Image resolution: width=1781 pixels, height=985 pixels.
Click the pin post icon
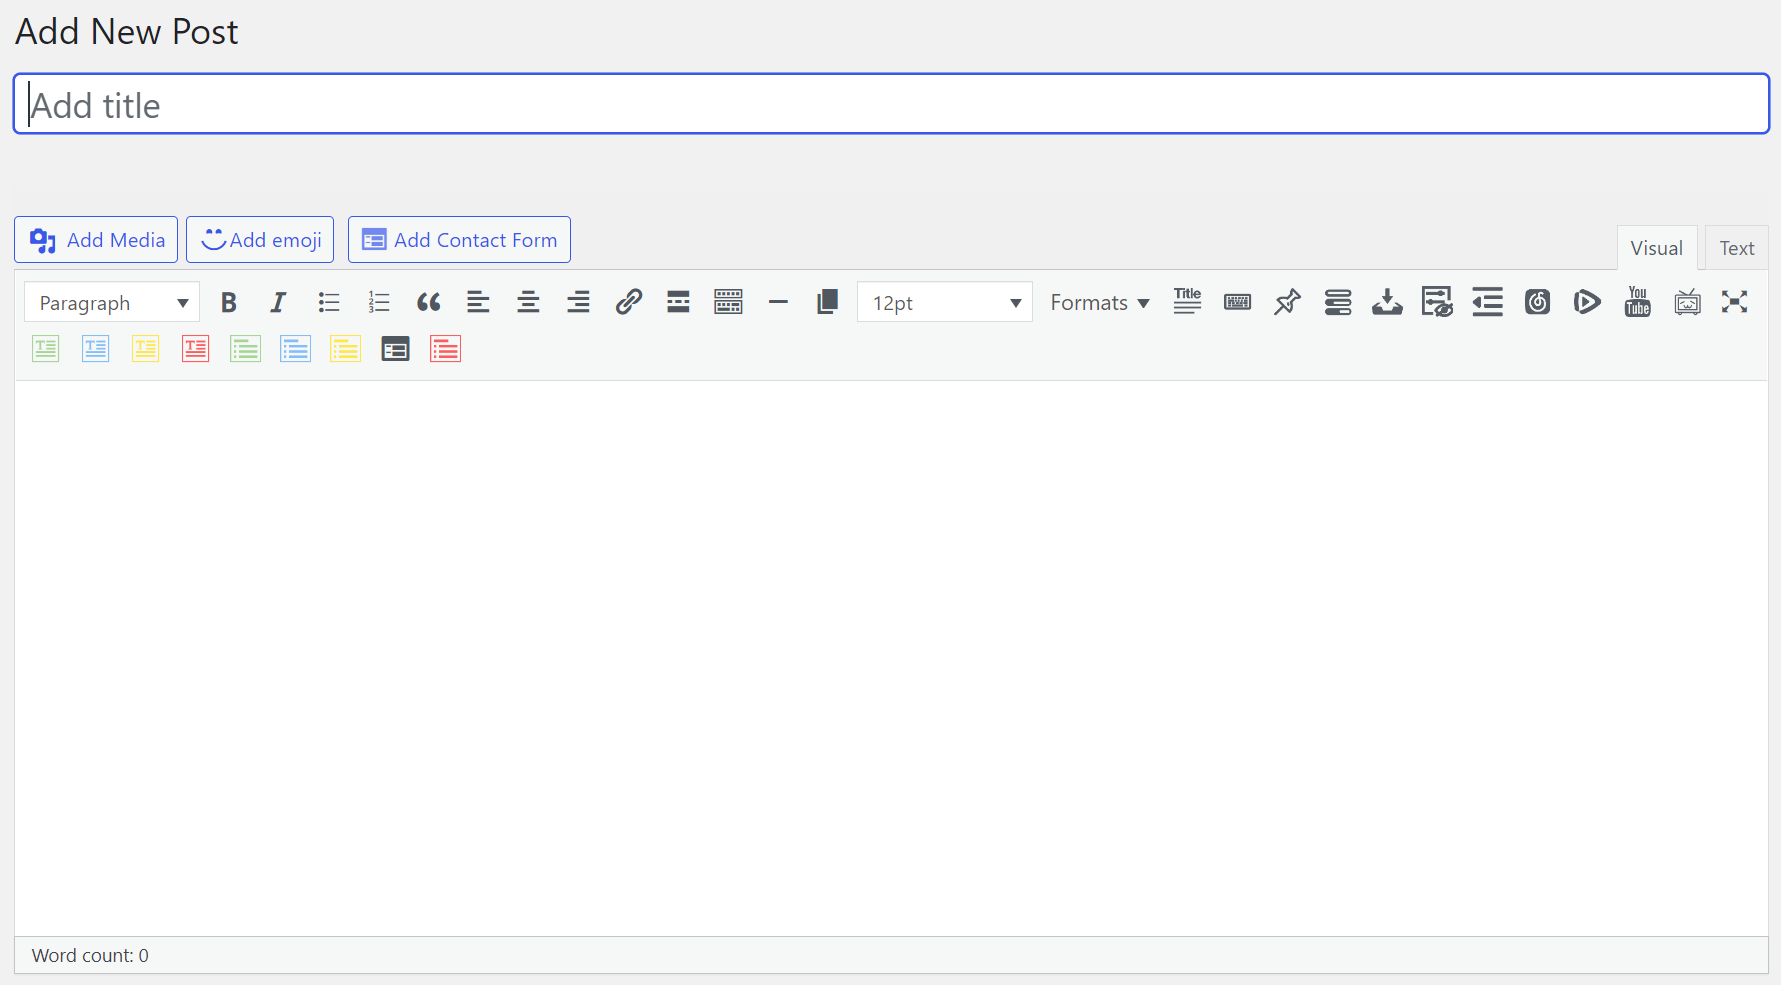click(x=1288, y=301)
